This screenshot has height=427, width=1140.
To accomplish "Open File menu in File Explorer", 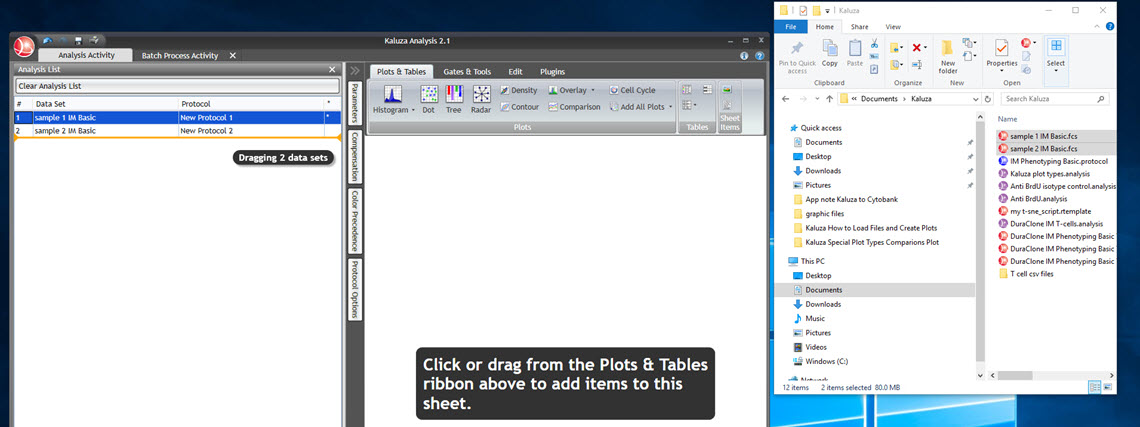I will click(790, 27).
